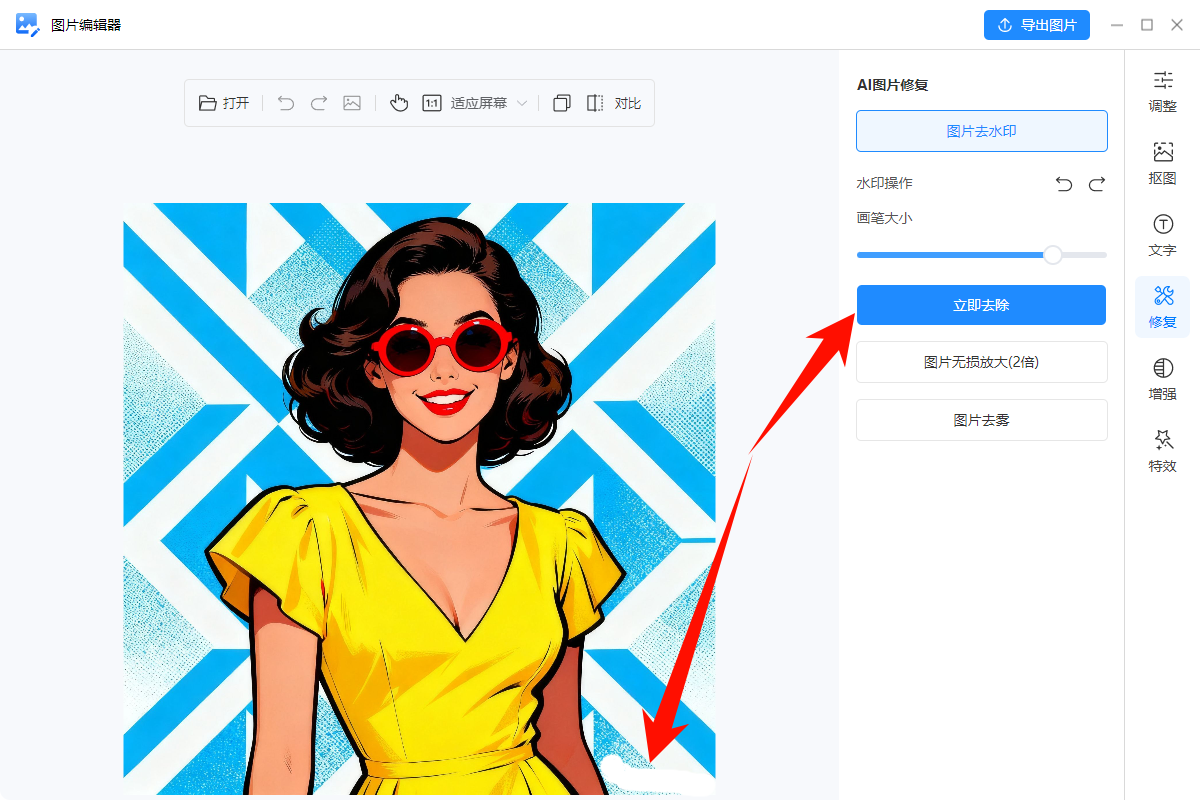Expand the 适应屏幕 zoom dropdown
Screen dimensions: 1200x800
pyautogui.click(x=521, y=103)
